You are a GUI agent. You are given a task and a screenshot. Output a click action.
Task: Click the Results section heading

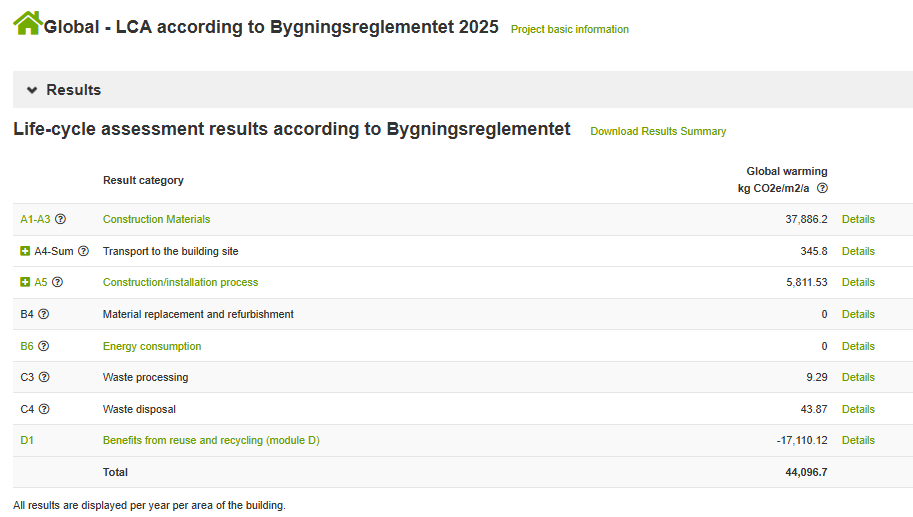pos(73,90)
